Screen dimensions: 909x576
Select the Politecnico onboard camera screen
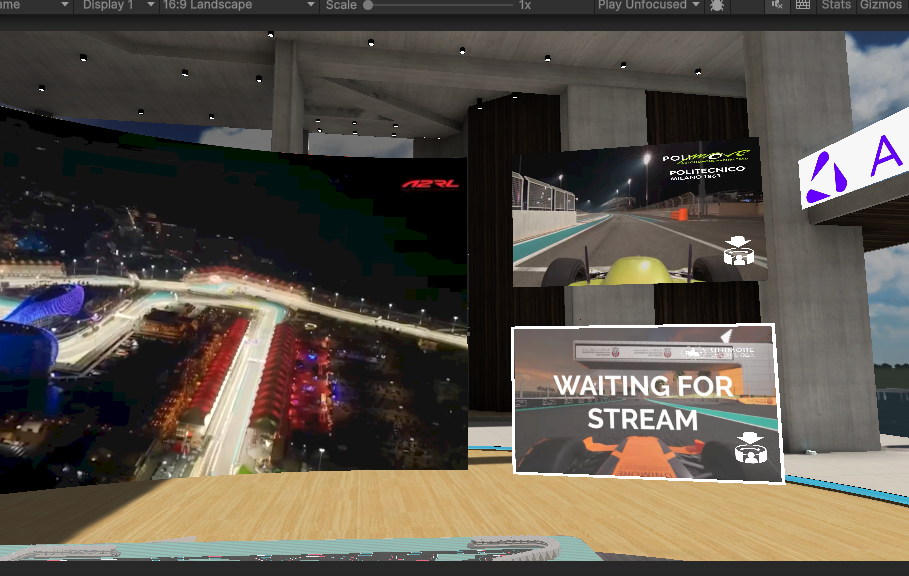coord(637,213)
